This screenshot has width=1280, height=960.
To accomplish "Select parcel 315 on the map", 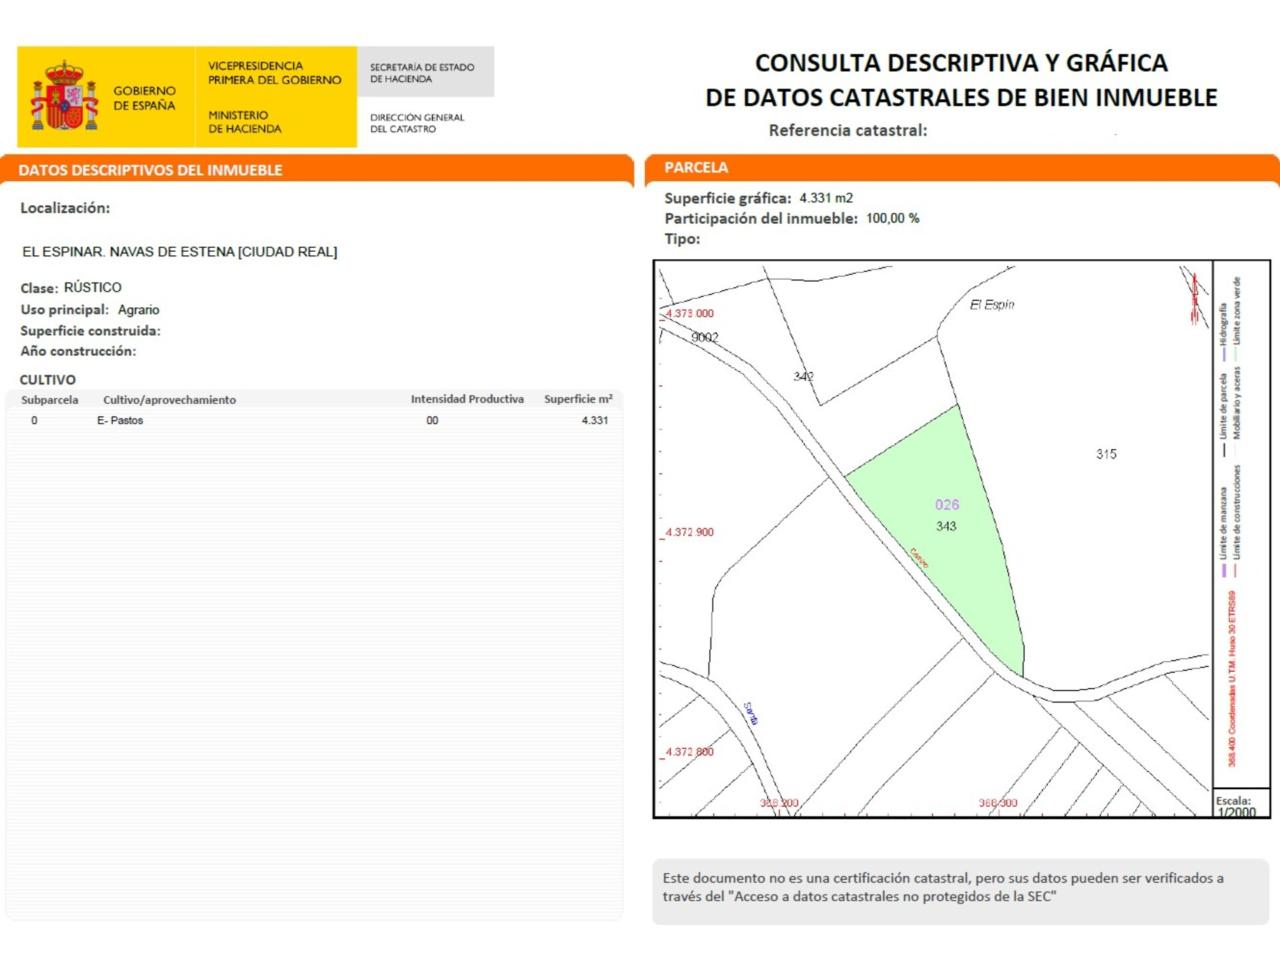I will 1105,454.
